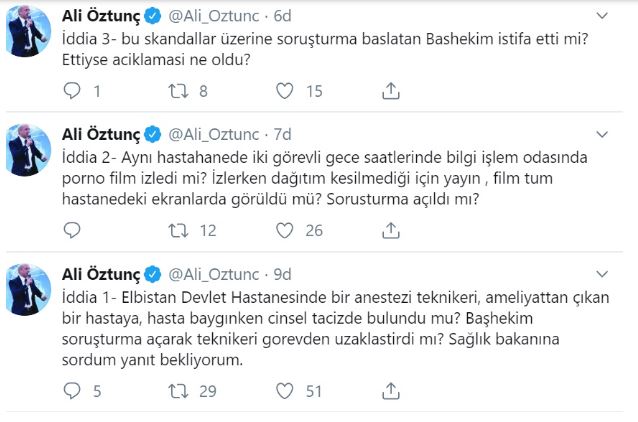
Task: Reply to the İddia 1 tweet
Action: click(71, 391)
